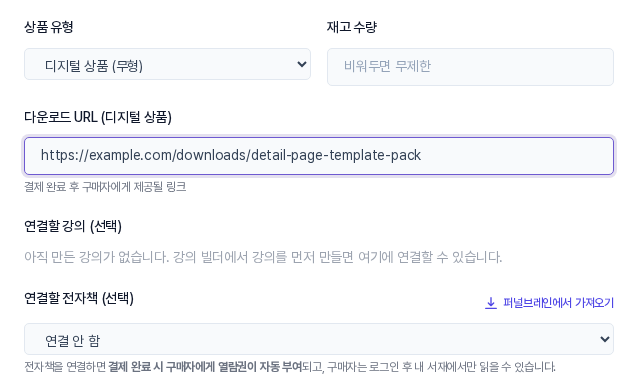Click the 상품 유형 label
The width and height of the screenshot is (638, 391).
coord(49,27)
